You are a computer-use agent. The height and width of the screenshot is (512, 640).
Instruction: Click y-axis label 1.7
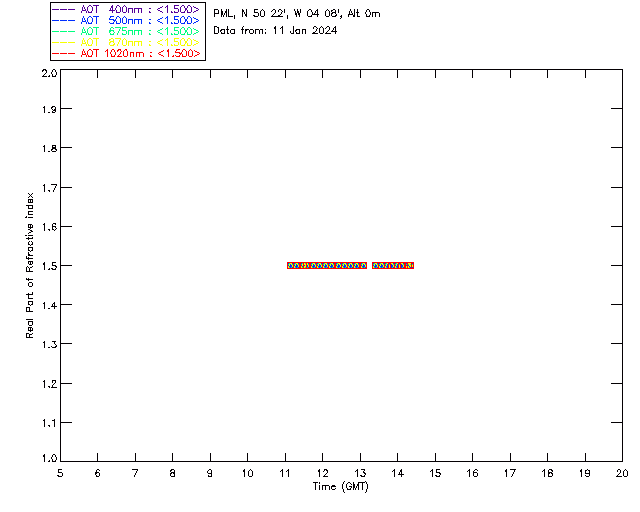click(x=49, y=188)
